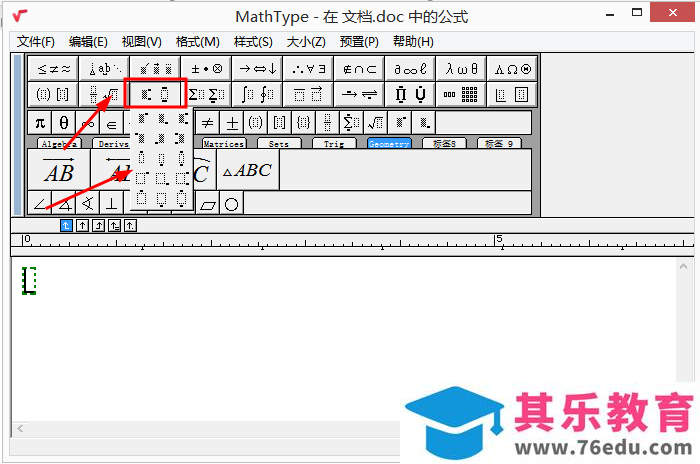
Task: Open the integral templates palette
Action: (257, 94)
